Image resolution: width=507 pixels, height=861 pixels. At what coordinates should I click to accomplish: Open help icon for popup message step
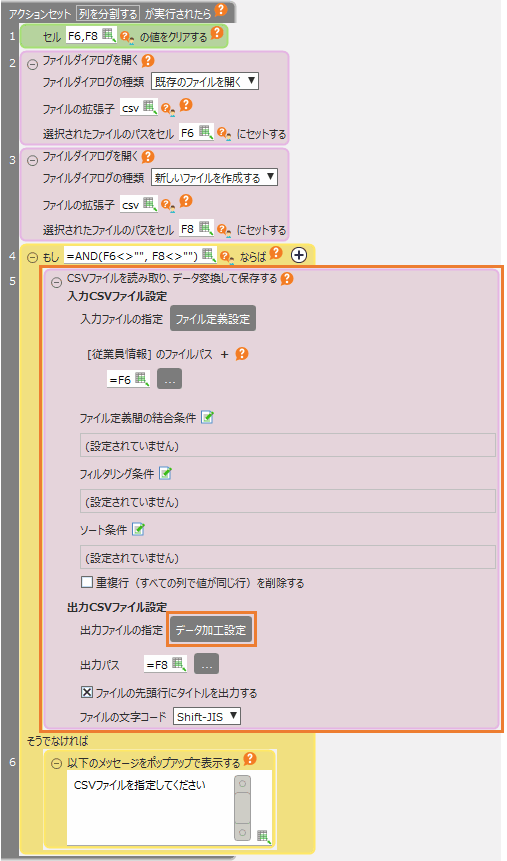click(x=250, y=759)
